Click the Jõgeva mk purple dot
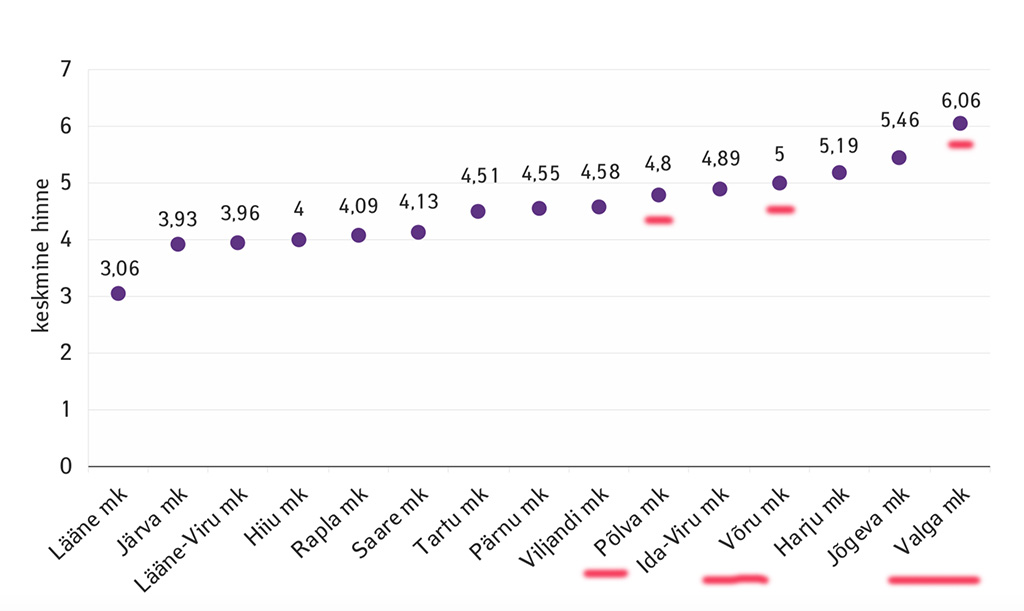1024x611 pixels. (x=899, y=157)
